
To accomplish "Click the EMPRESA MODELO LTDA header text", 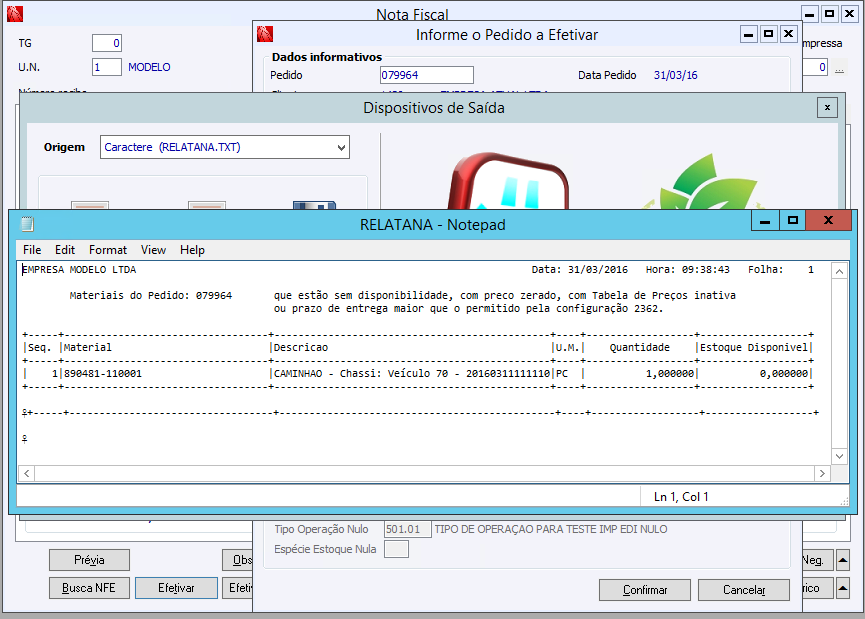I will coord(79,270).
